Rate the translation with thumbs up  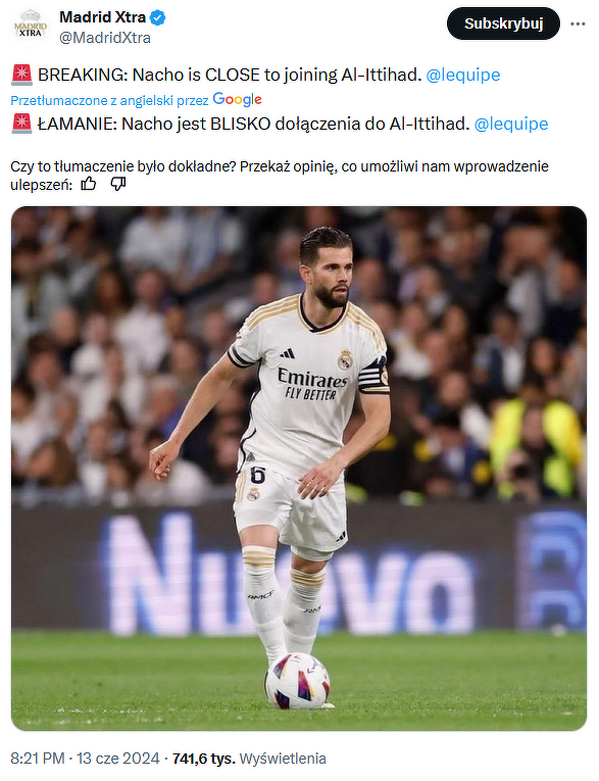(x=88, y=184)
